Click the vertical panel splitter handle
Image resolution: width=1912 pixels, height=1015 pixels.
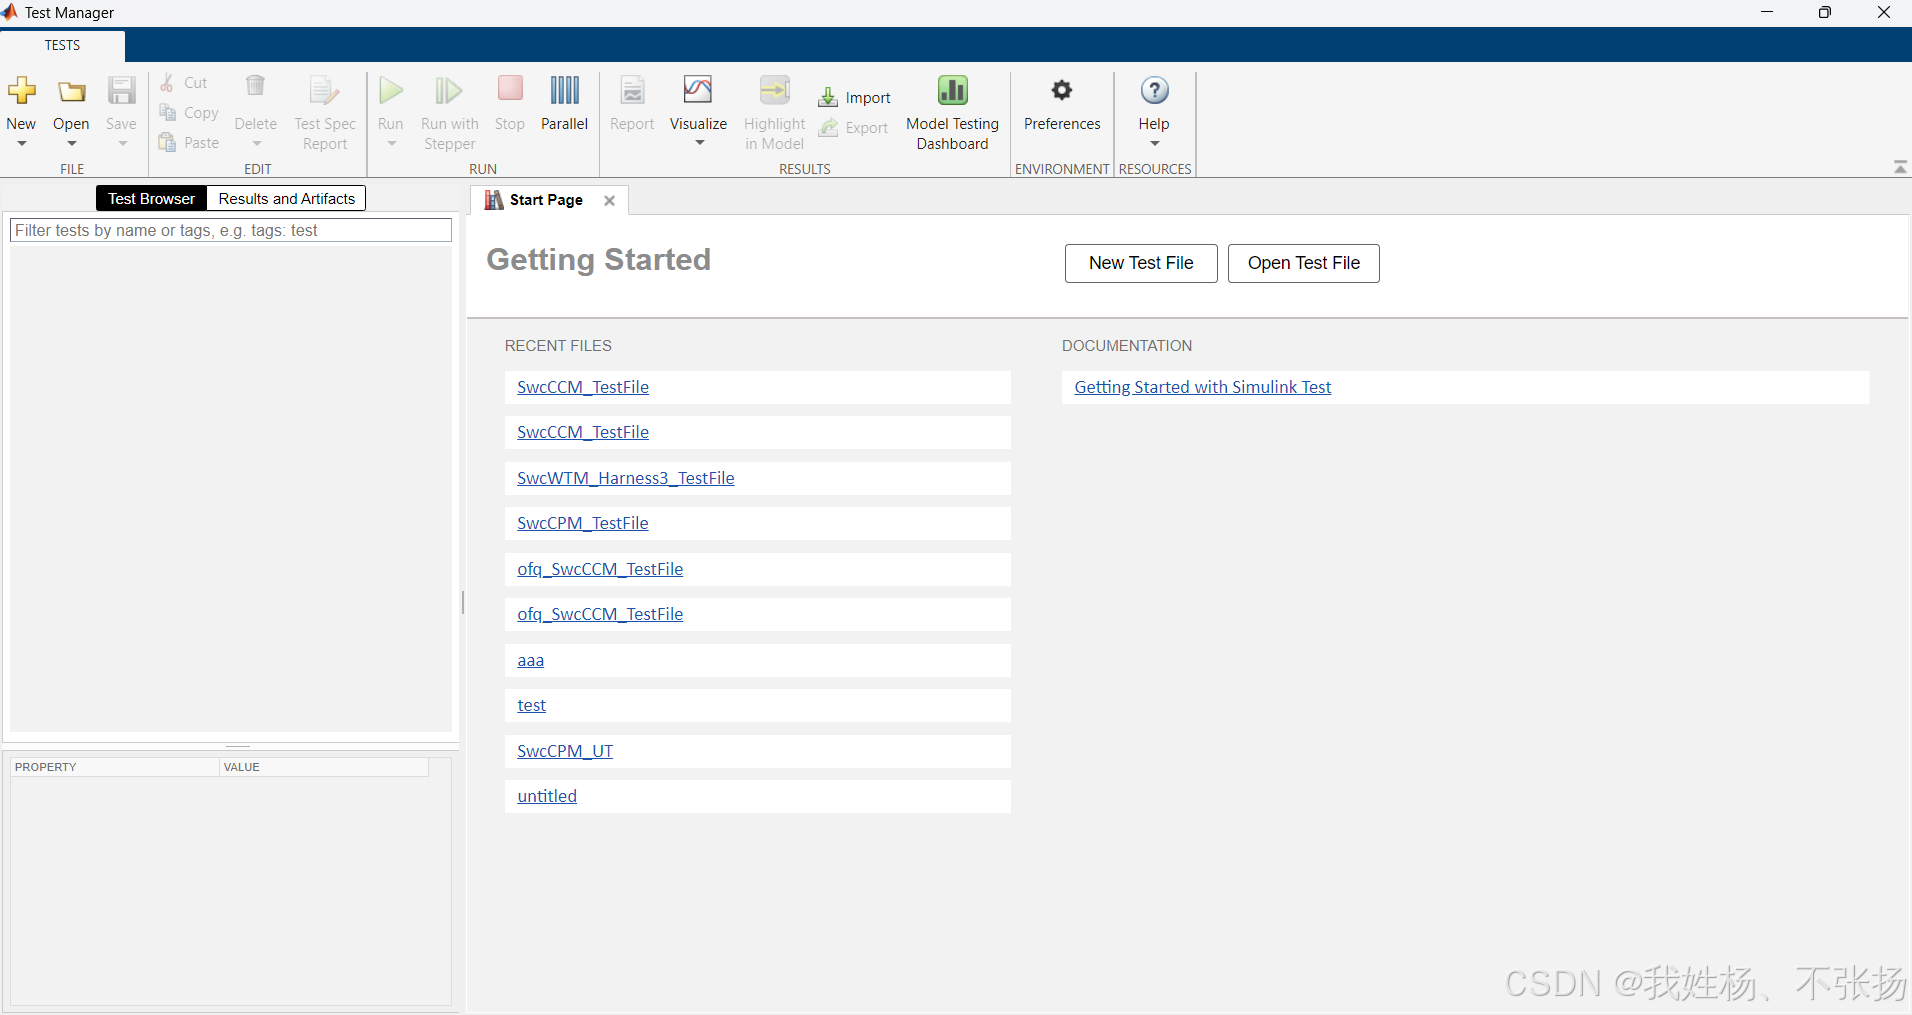(463, 602)
